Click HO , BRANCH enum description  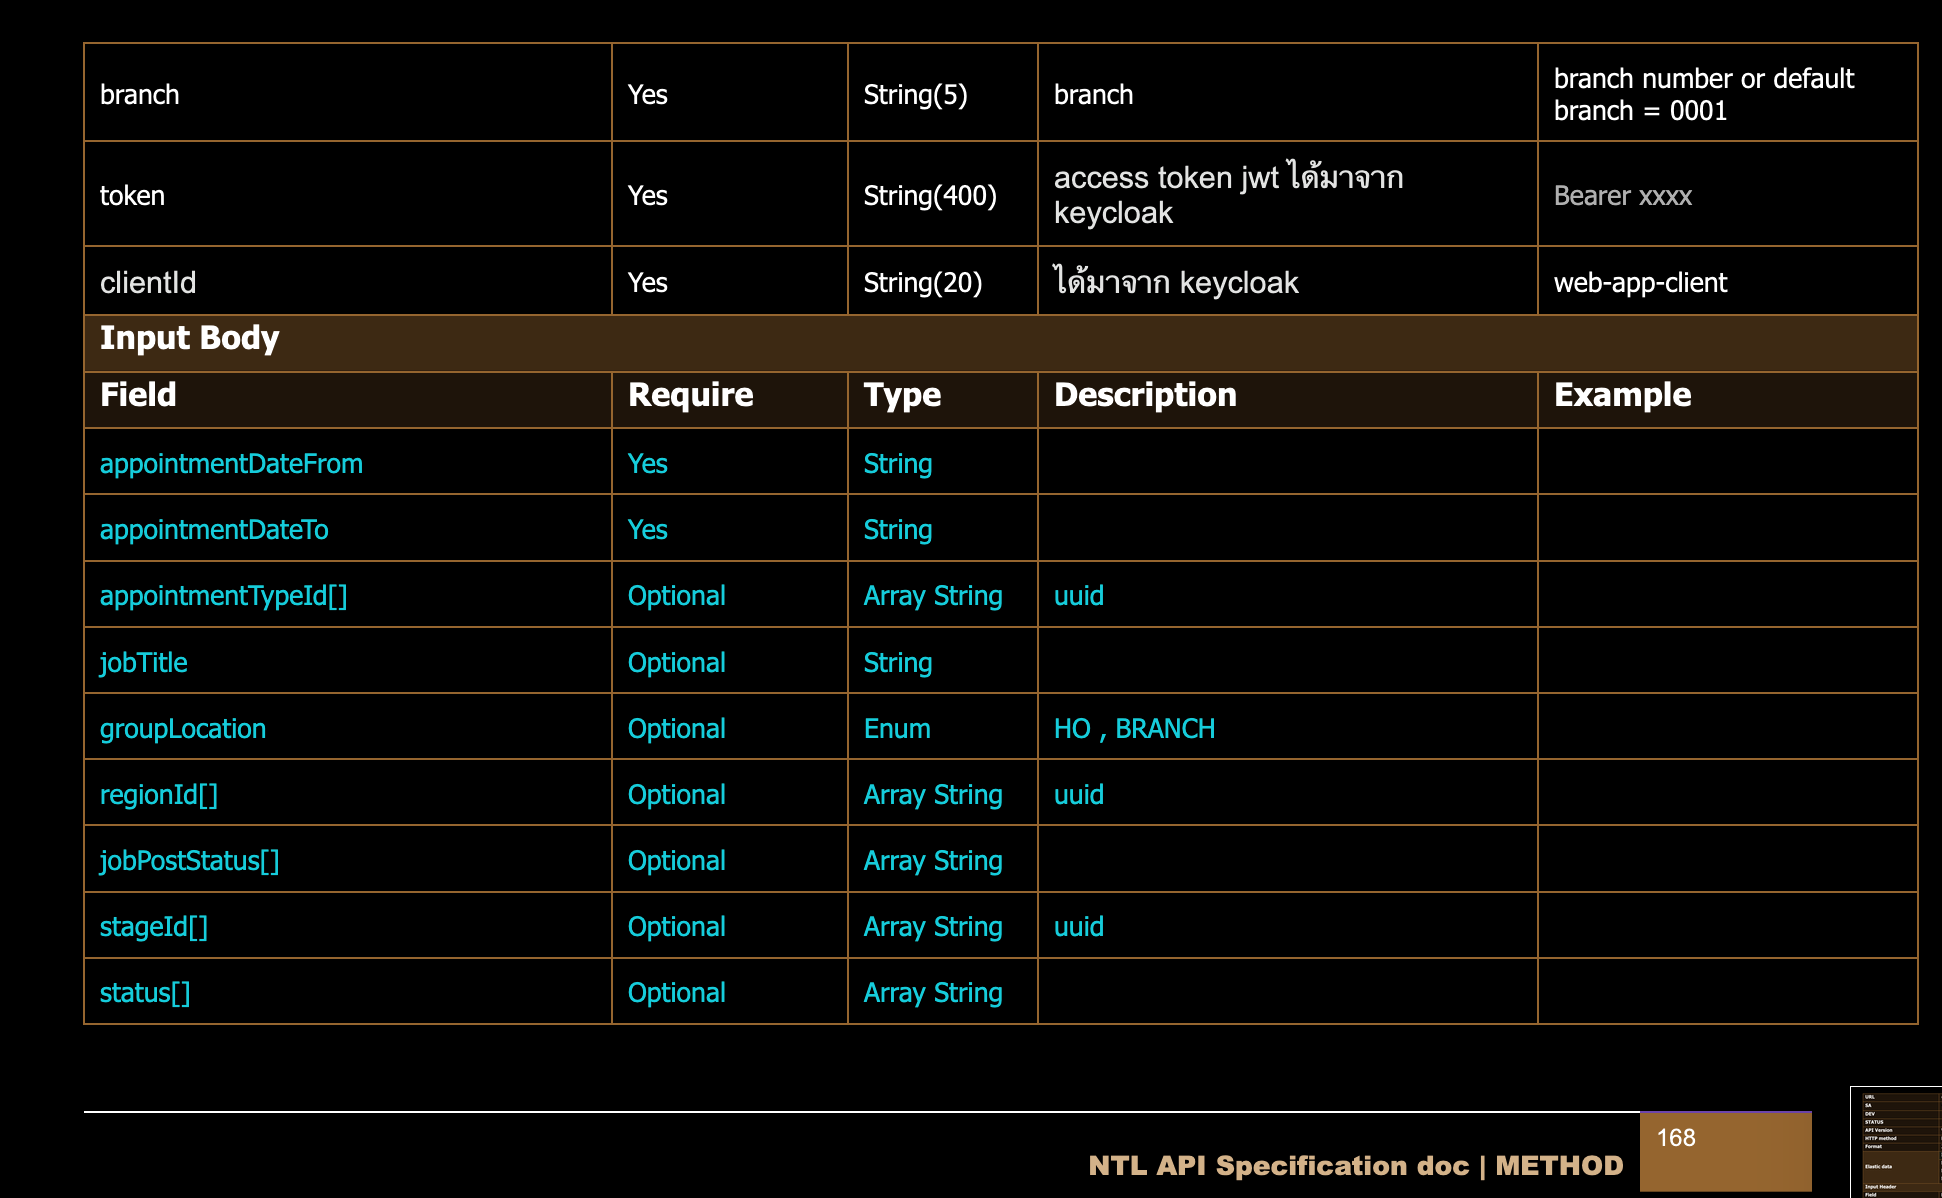(x=1134, y=729)
